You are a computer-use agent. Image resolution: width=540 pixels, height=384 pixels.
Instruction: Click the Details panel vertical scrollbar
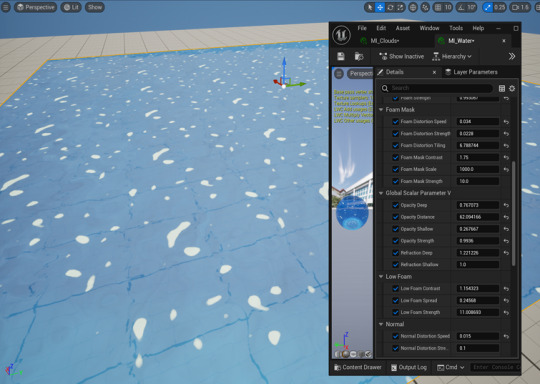point(513,214)
